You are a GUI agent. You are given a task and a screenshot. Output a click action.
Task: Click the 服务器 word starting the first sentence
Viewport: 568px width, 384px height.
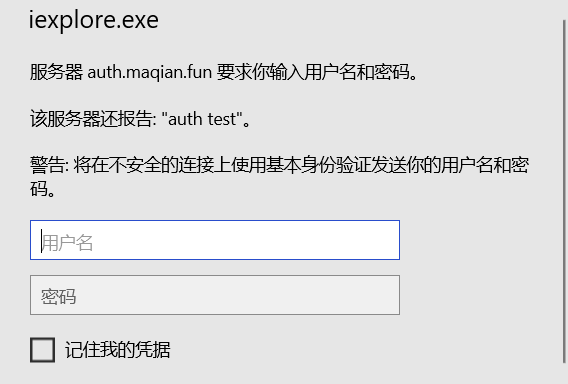point(56,72)
